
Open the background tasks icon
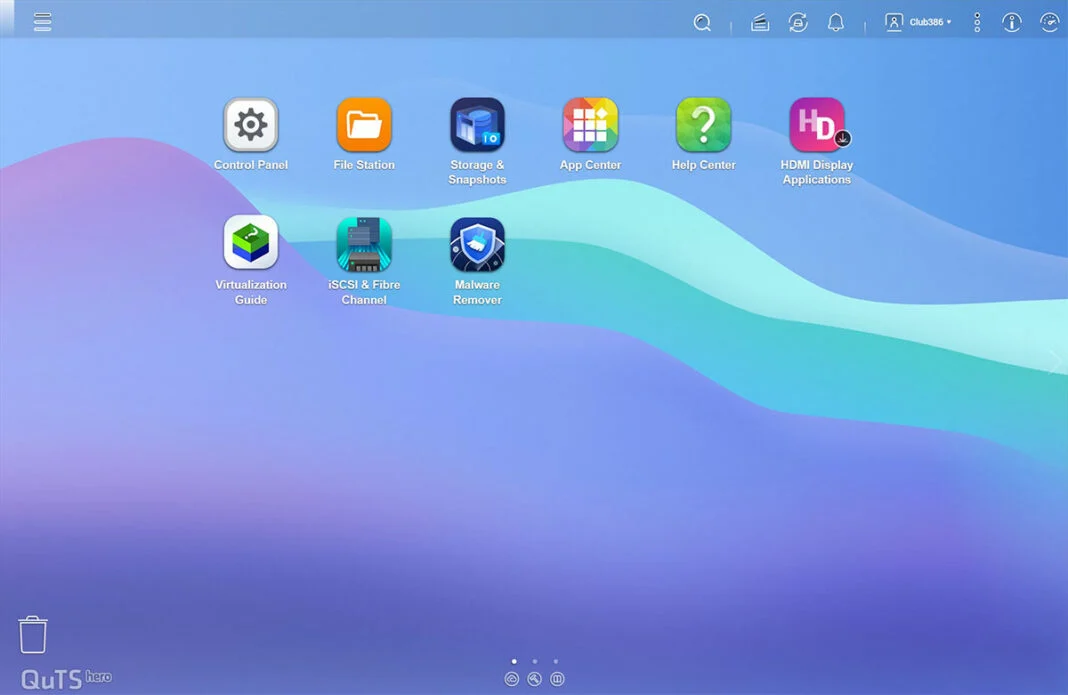point(760,23)
